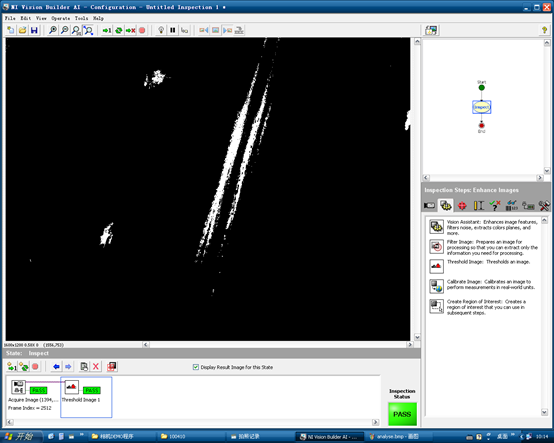Move to previous step with the left blue arrow
Viewport: 554px width, 443px height.
[56, 367]
